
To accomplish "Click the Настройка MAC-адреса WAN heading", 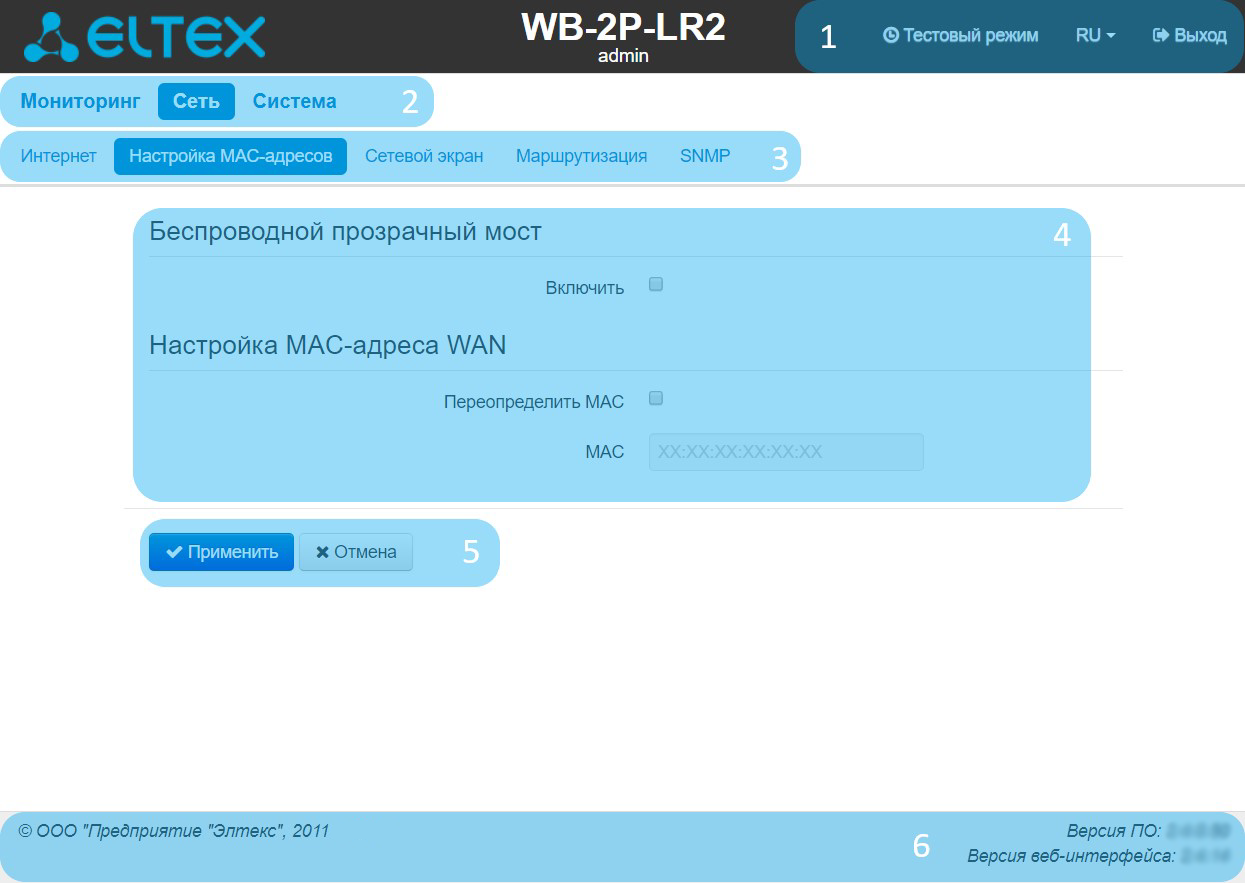I will point(328,346).
